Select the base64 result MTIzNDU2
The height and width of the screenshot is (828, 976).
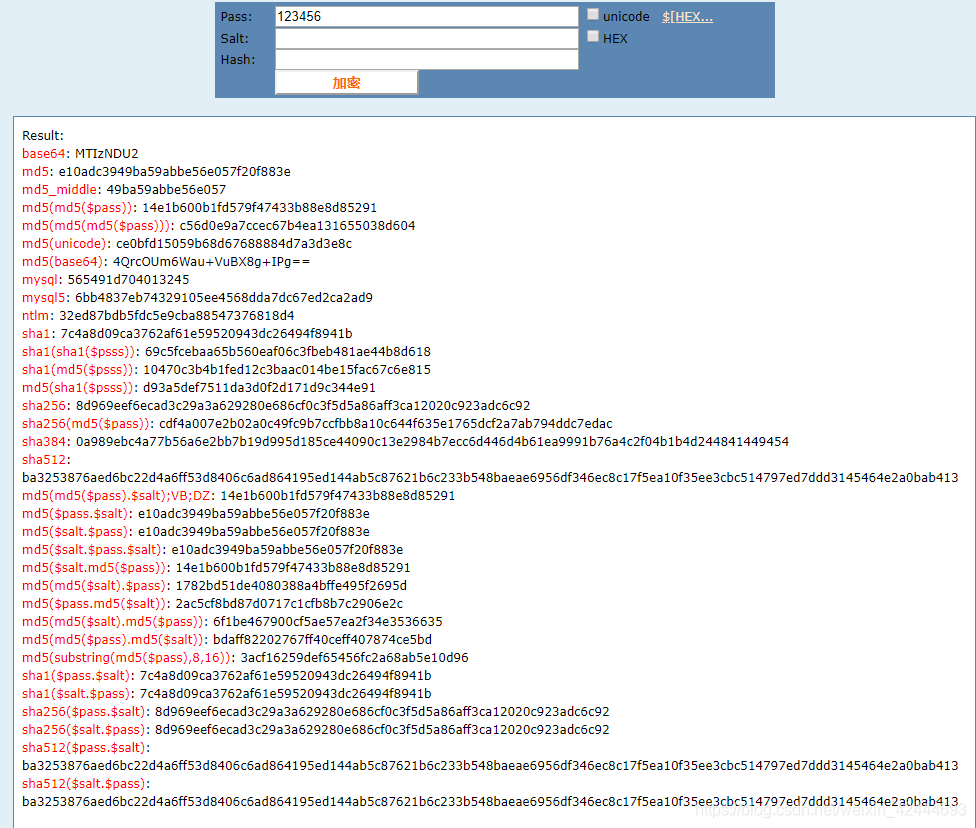(106, 154)
